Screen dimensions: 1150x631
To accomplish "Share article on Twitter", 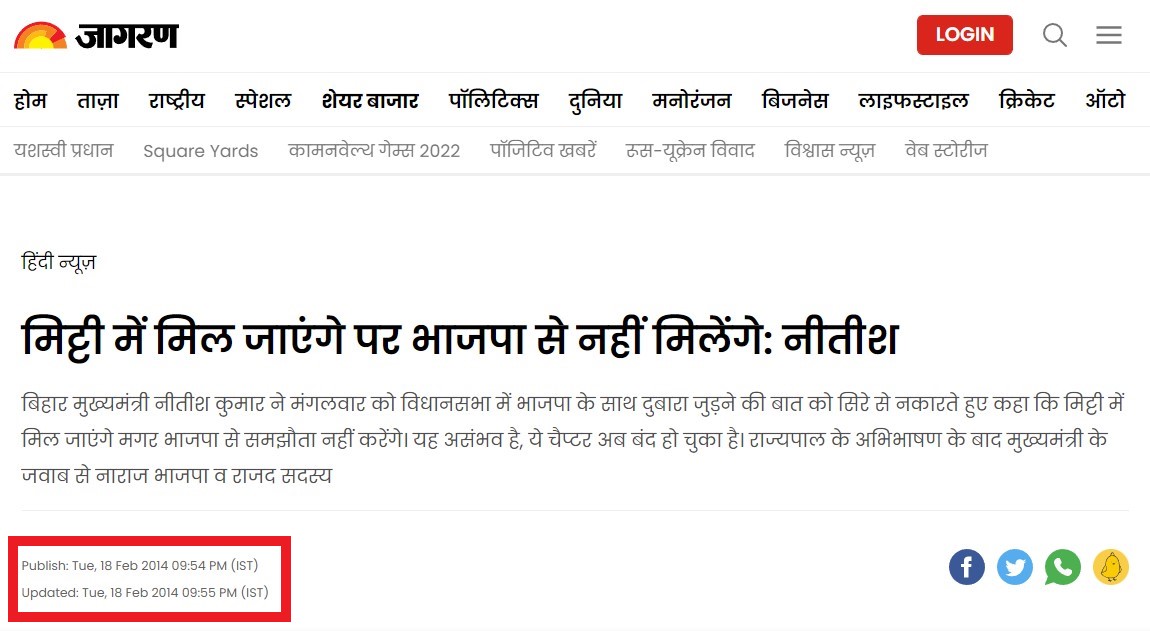I will [1015, 566].
